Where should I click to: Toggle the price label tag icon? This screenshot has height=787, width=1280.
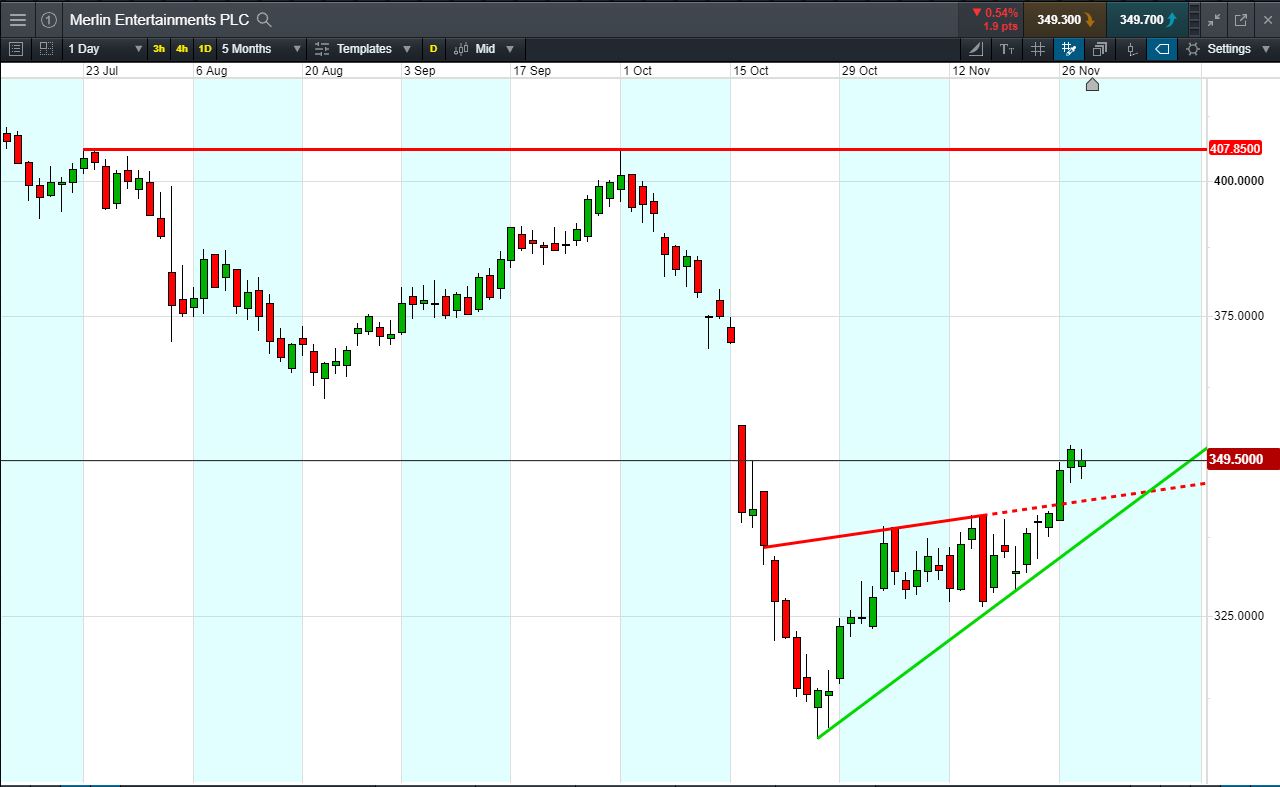coord(1162,48)
